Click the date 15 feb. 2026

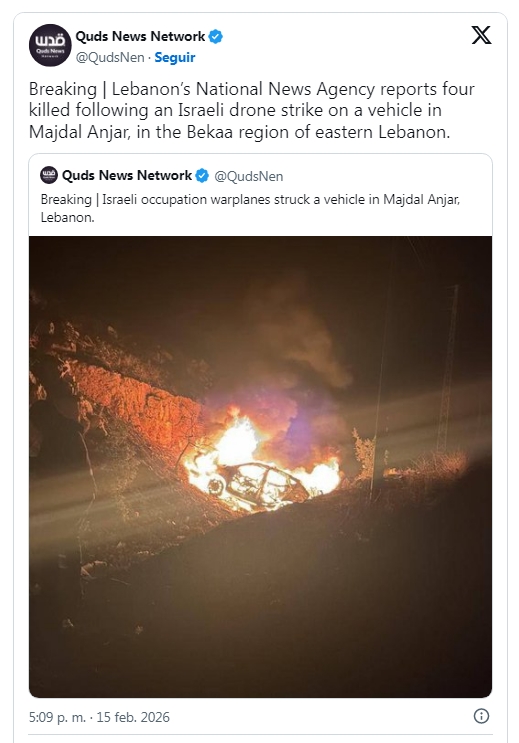point(133,717)
